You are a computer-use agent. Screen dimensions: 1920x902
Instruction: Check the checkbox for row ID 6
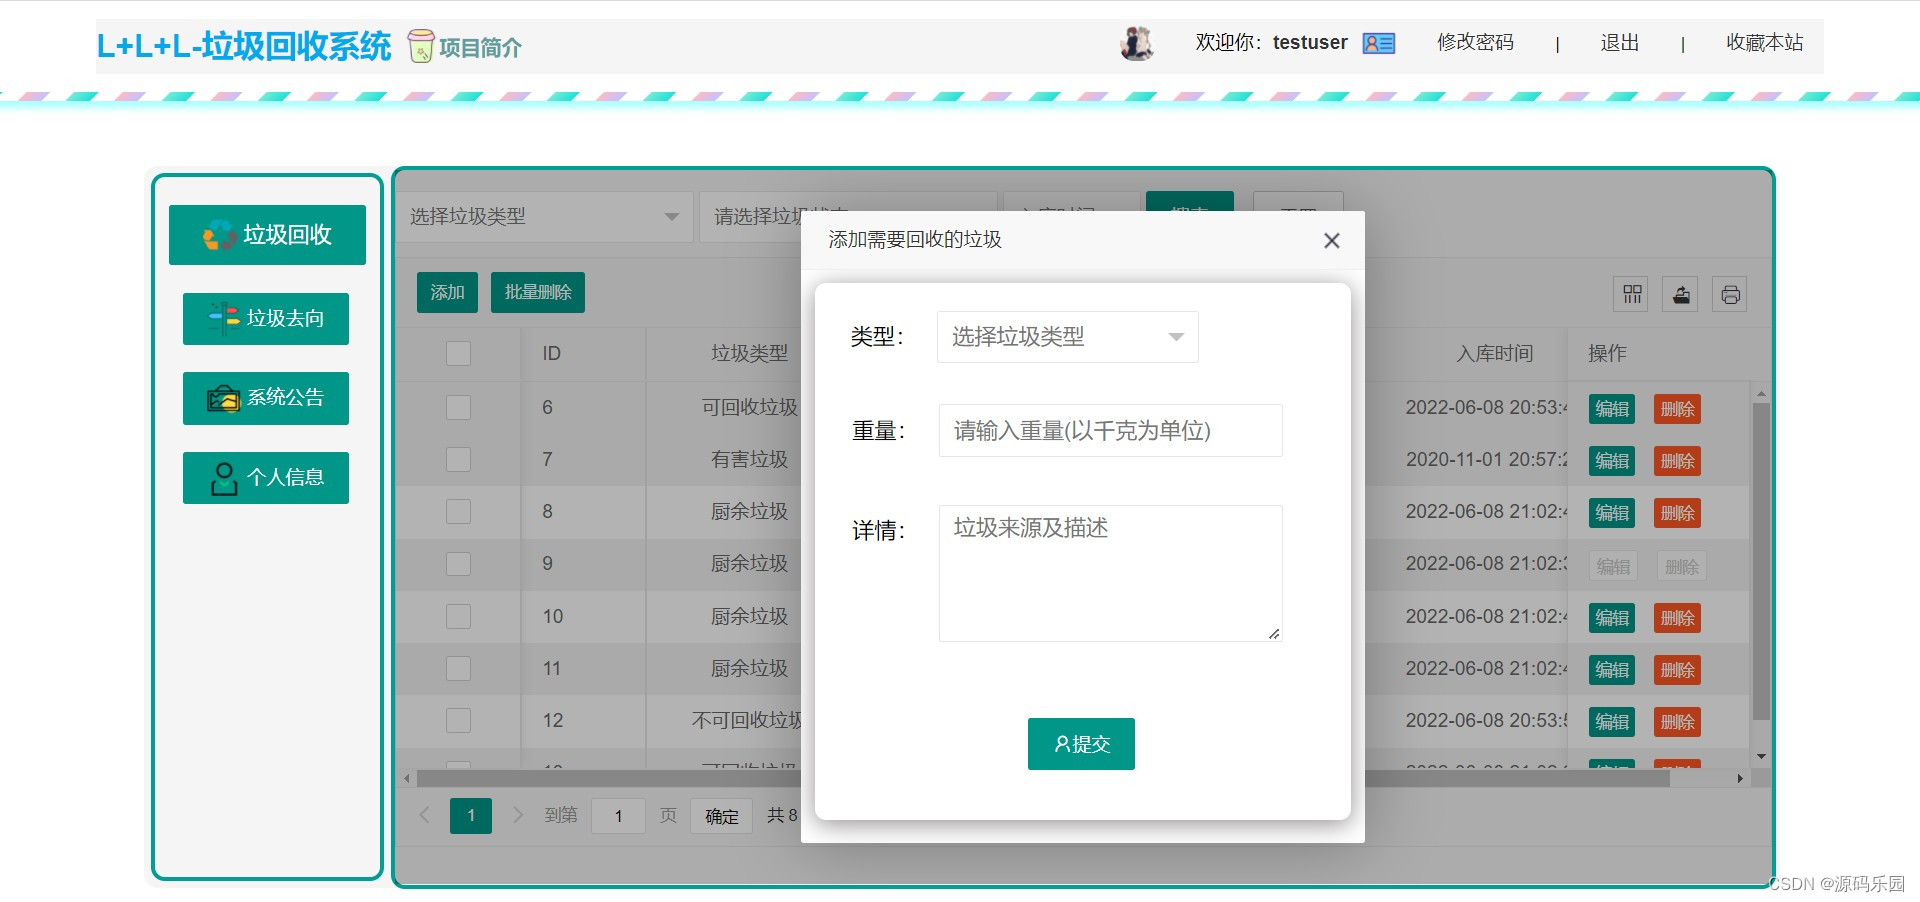click(x=458, y=407)
